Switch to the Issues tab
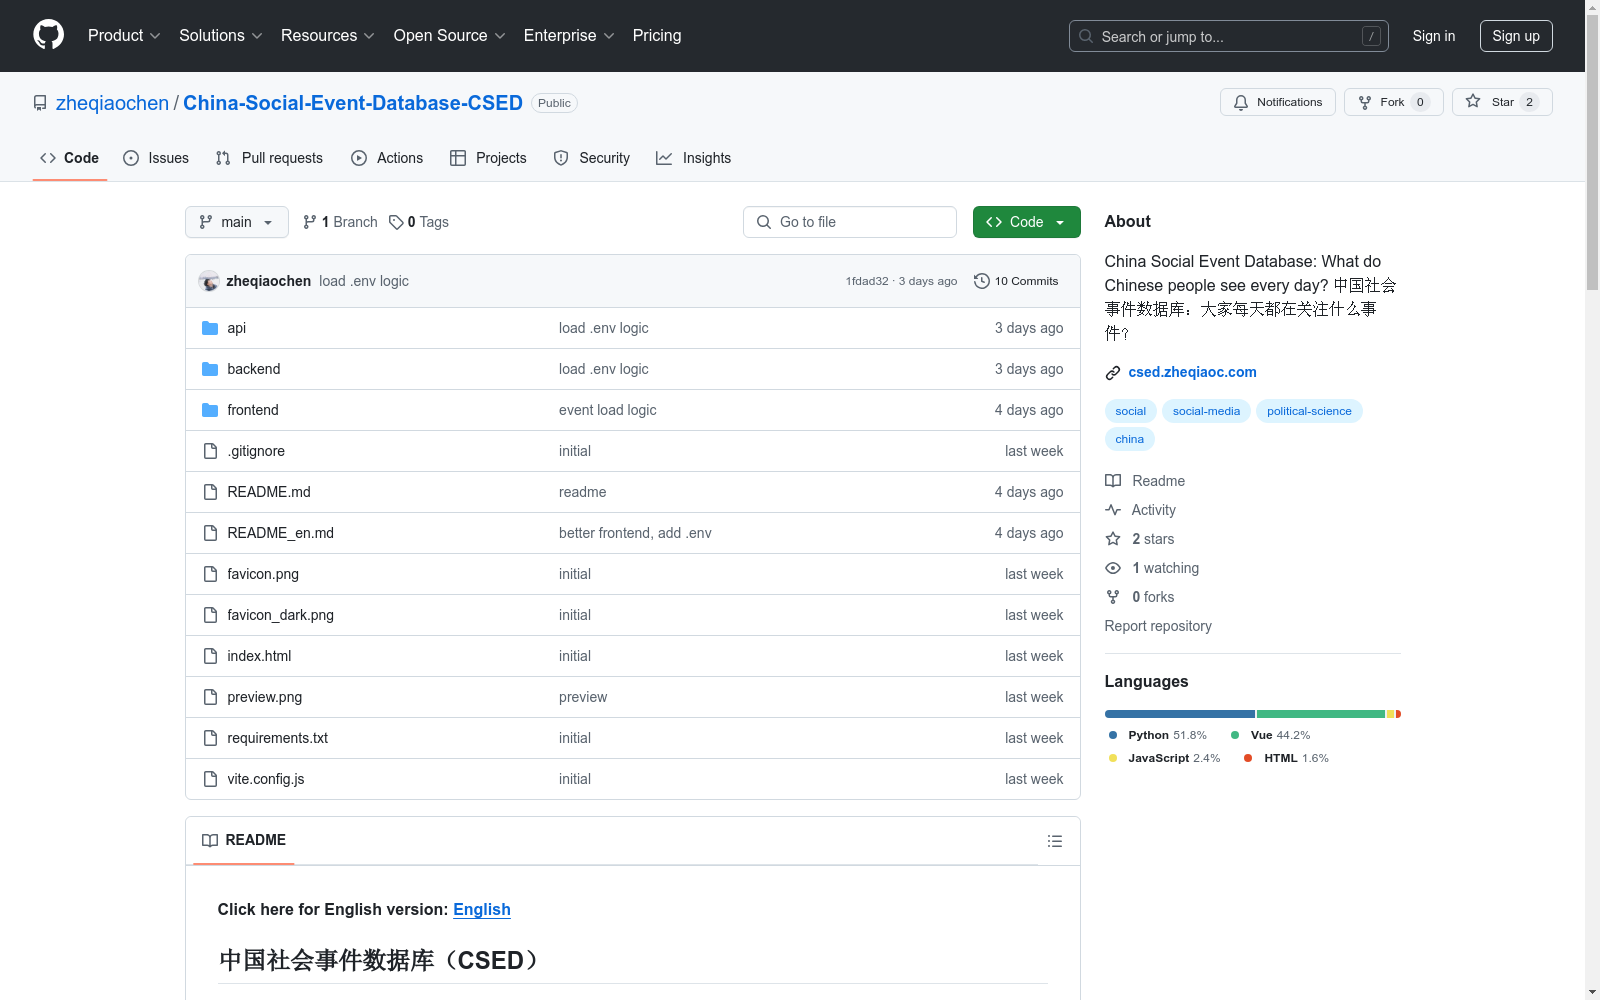Image resolution: width=1600 pixels, height=1000 pixels. click(156, 158)
